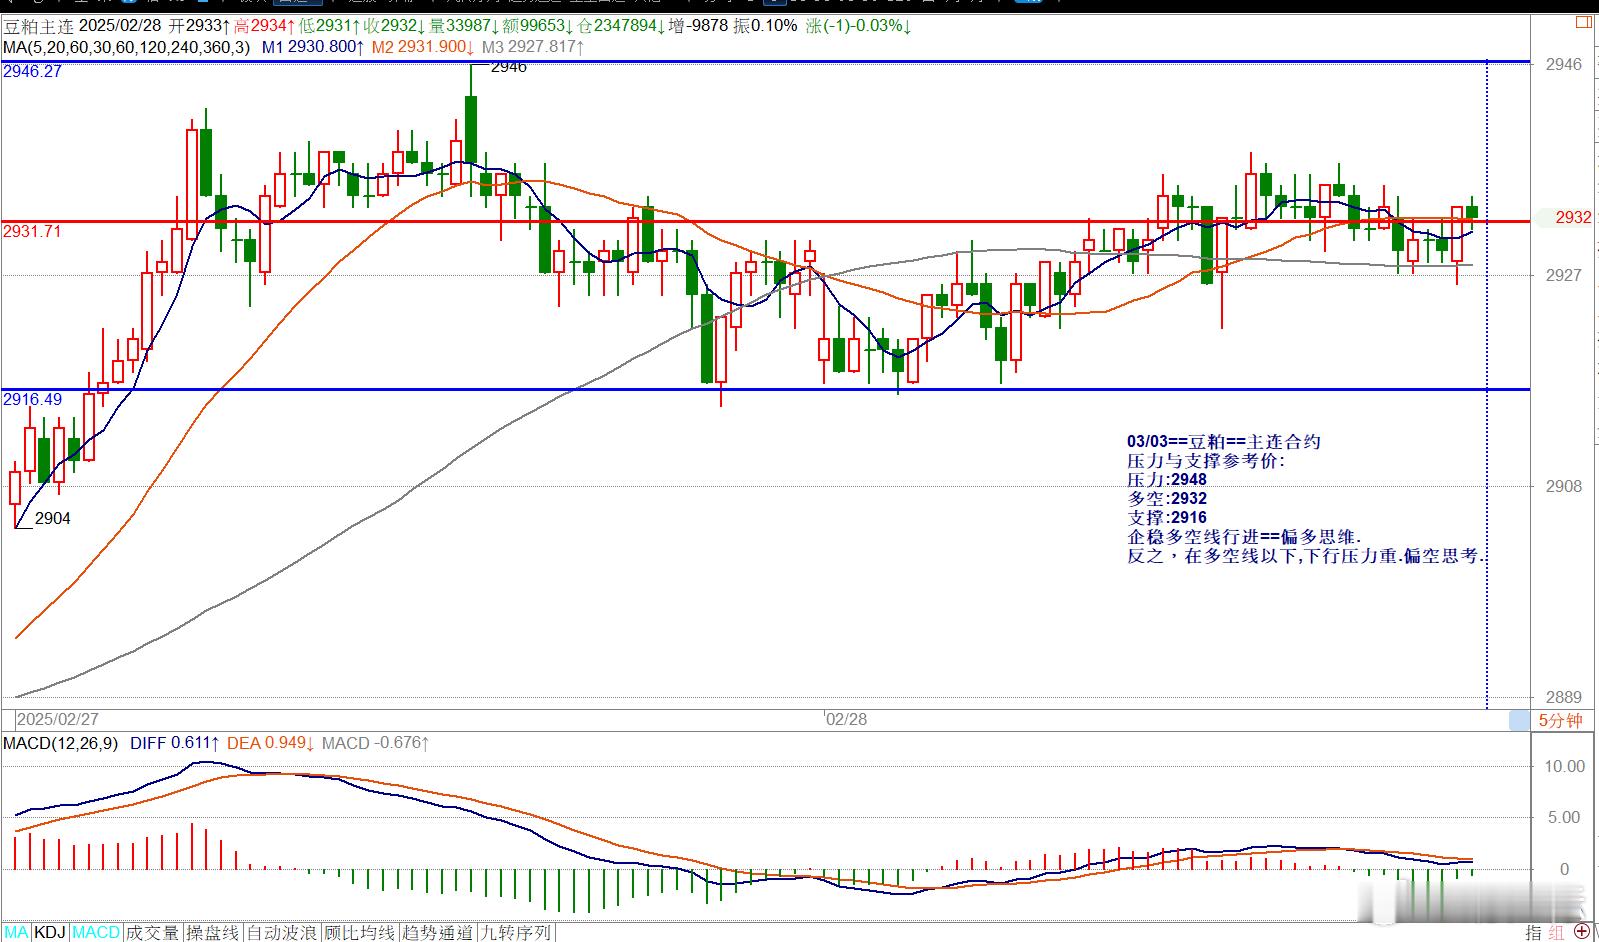1599x942 pixels.
Task: Click the 多空:2932 annotation text
Action: click(x=1167, y=499)
